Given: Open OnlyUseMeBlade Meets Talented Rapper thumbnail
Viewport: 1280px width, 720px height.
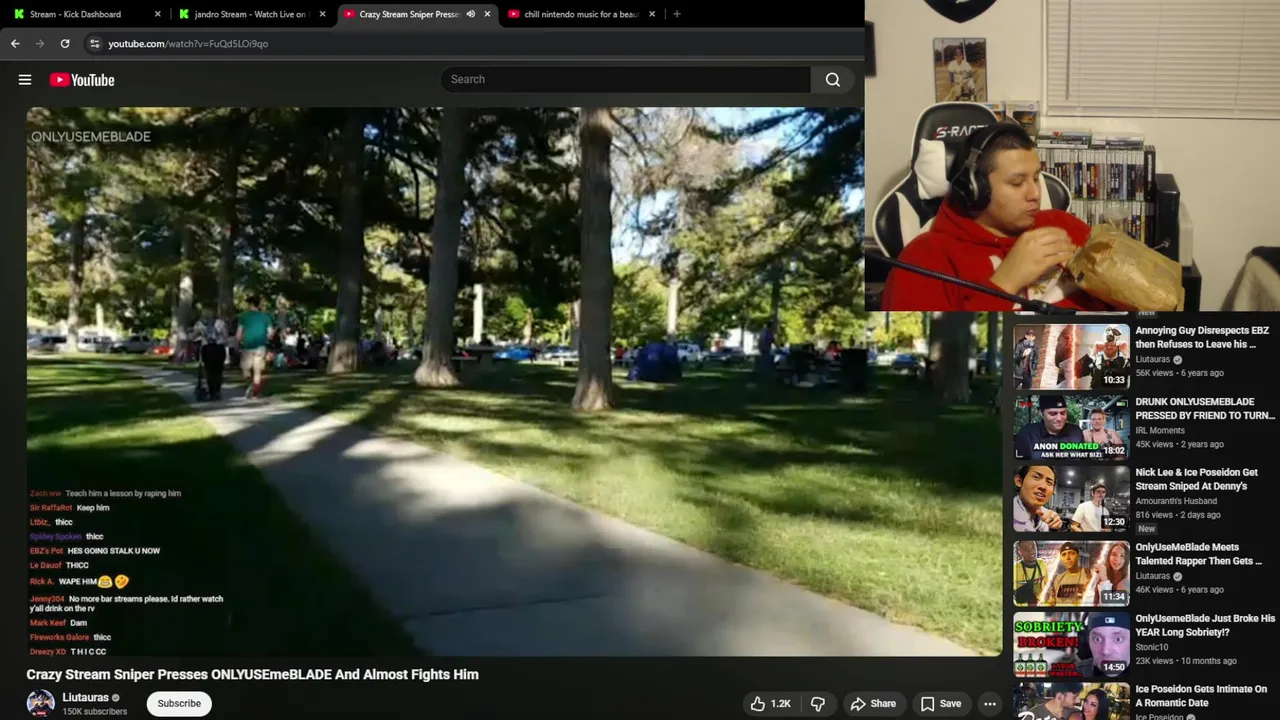Looking at the screenshot, I should click(1071, 573).
